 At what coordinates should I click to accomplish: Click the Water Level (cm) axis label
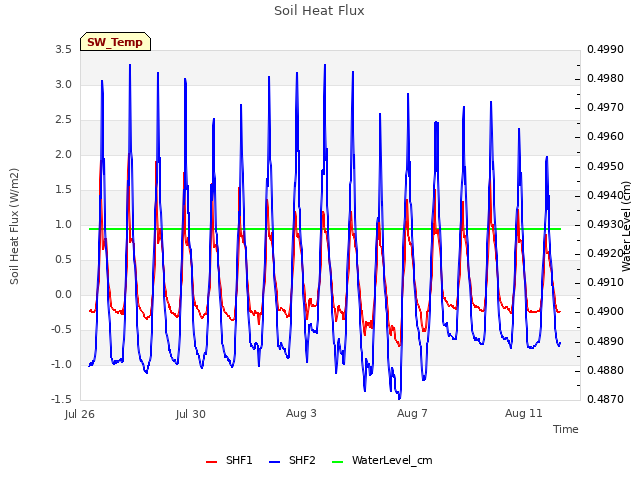point(626,226)
